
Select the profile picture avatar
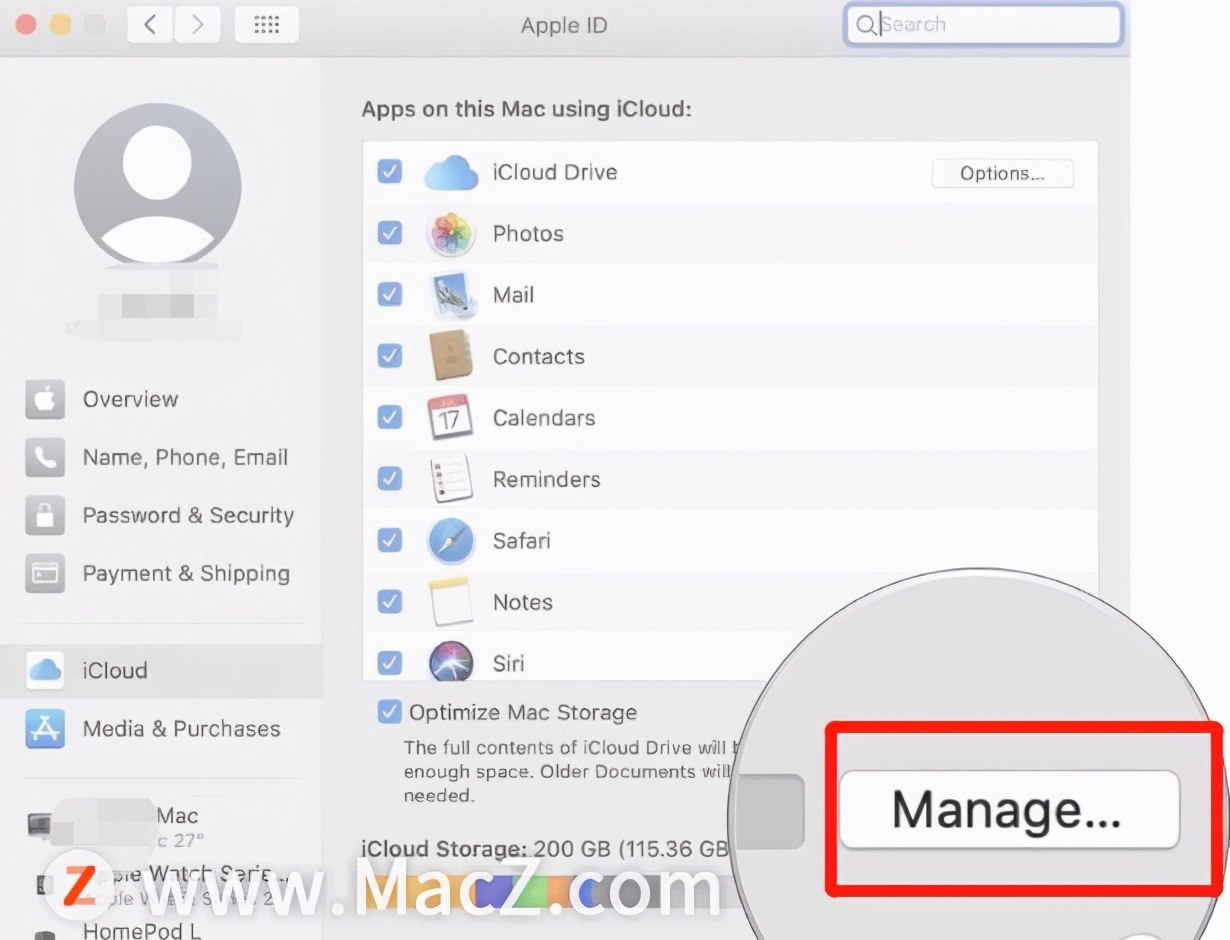tap(157, 185)
